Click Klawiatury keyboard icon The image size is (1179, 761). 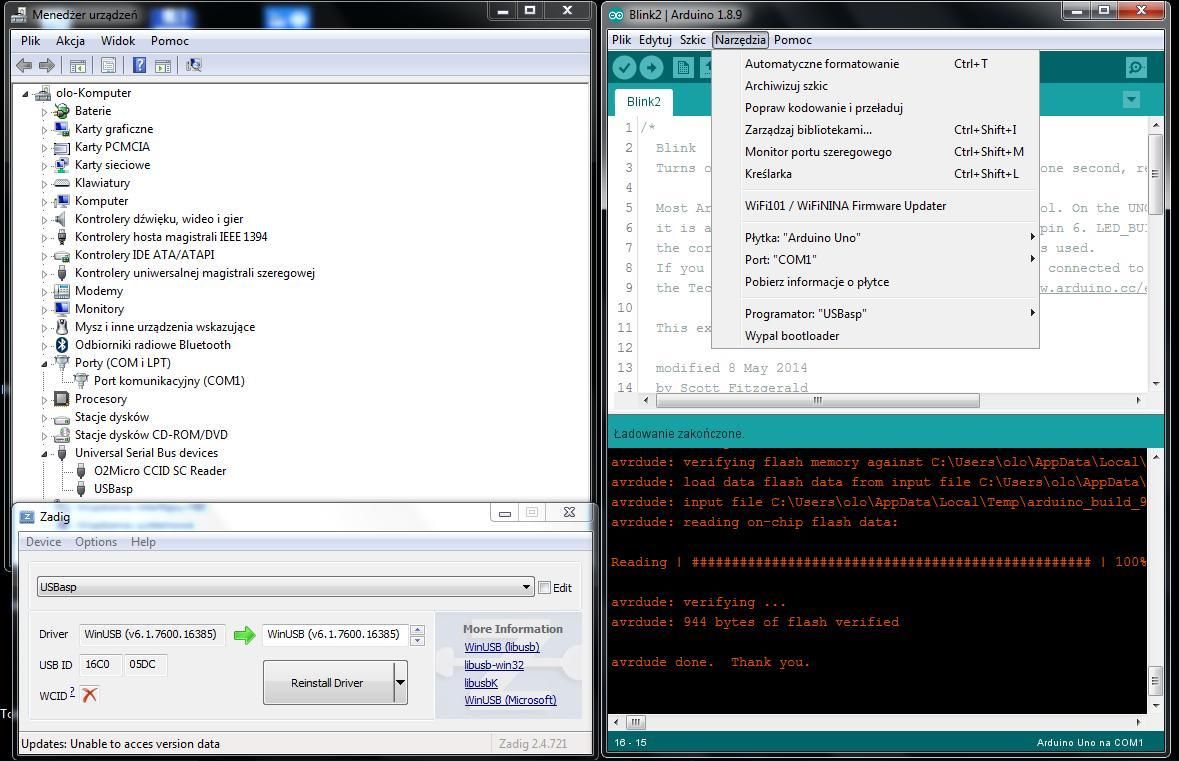click(62, 183)
